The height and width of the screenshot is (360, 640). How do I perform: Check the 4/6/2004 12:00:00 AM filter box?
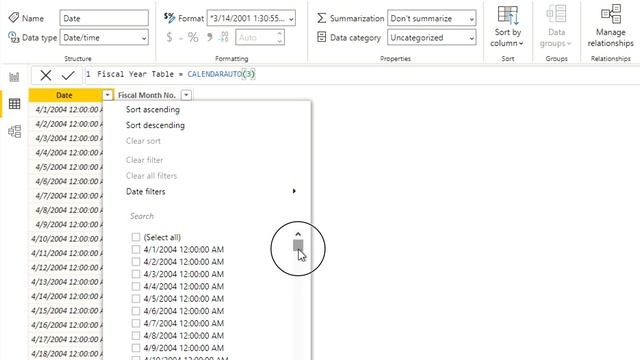click(136, 311)
